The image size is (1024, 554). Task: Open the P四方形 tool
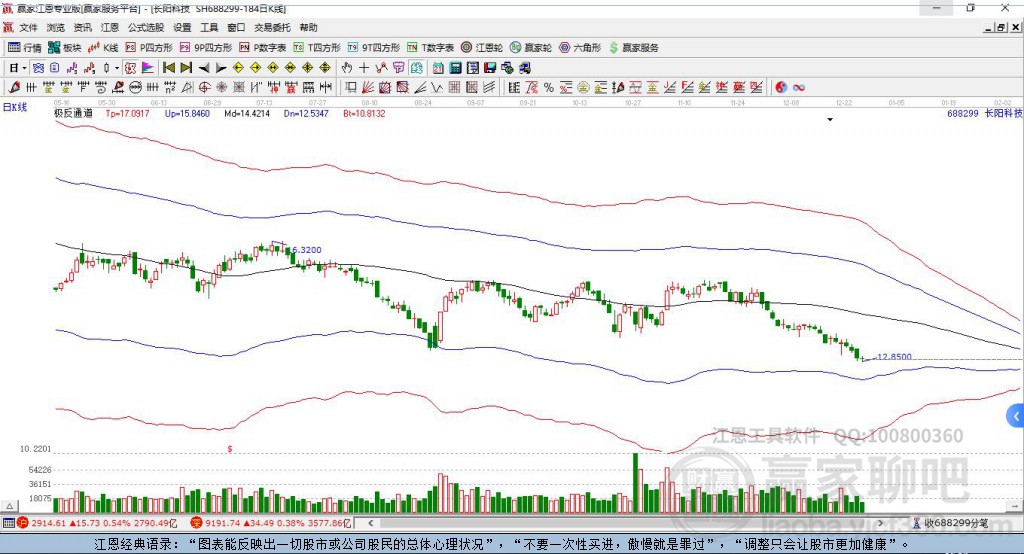click(x=149, y=48)
